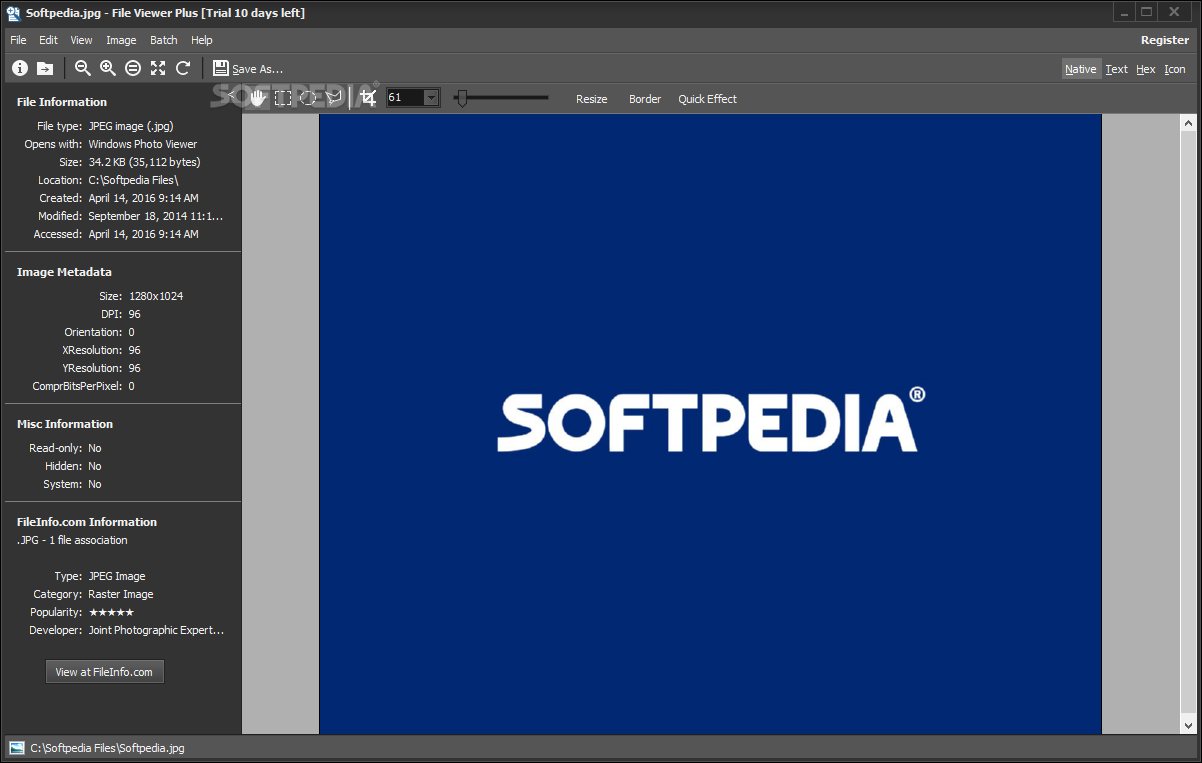Viewport: 1202px width, 763px height.
Task: Click the vertical scrollbar up arrow
Action: pyautogui.click(x=1189, y=124)
